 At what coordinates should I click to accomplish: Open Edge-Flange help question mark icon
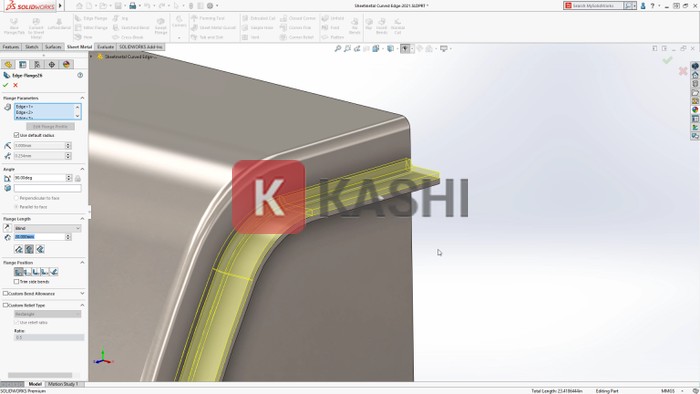tap(80, 75)
